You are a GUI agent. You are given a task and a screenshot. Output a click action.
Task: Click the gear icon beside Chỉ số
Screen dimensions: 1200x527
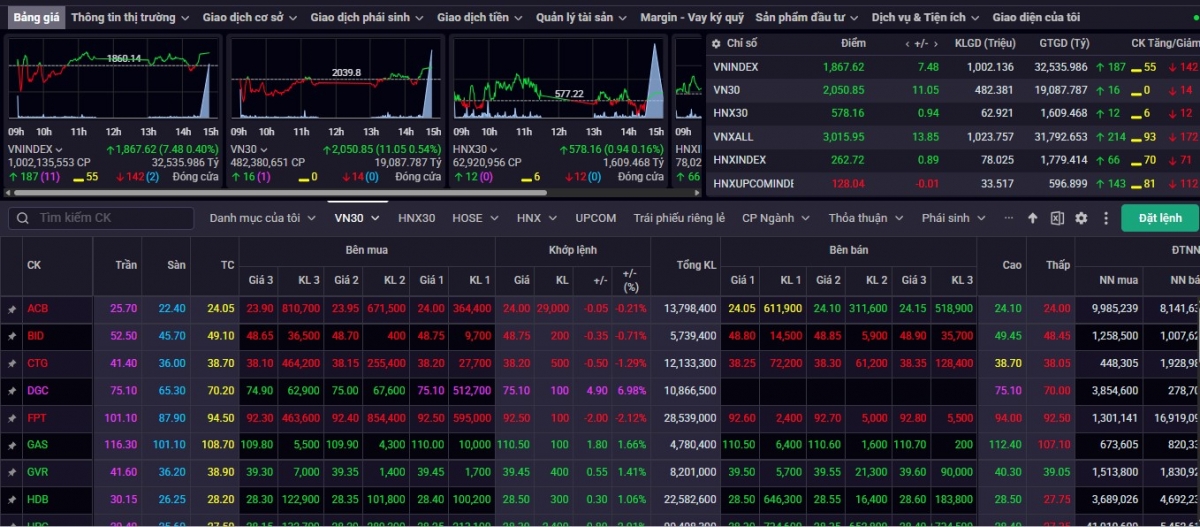pos(715,43)
